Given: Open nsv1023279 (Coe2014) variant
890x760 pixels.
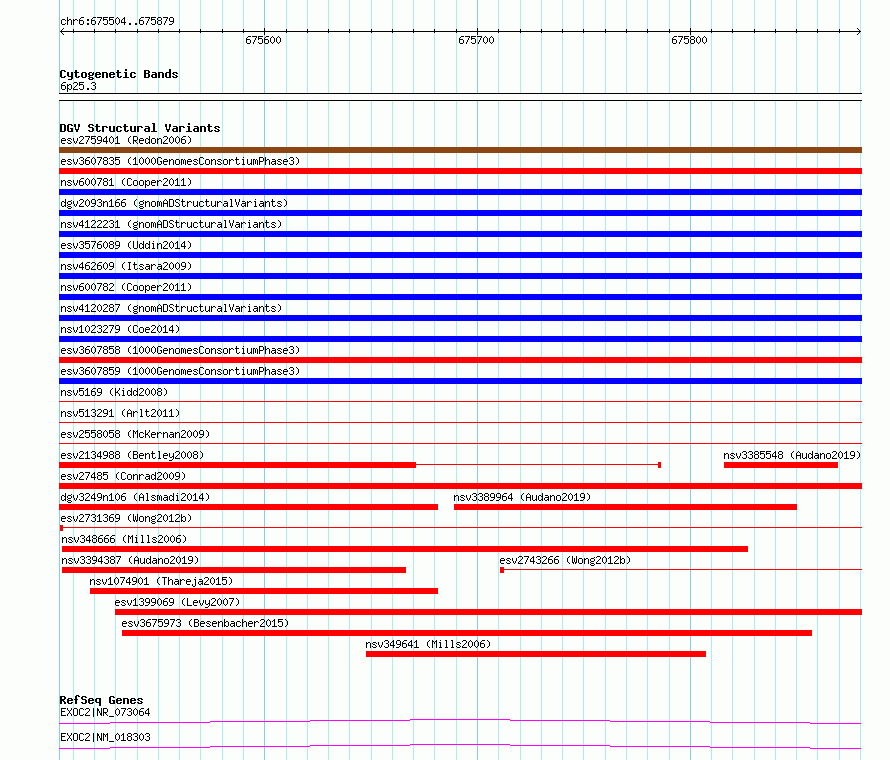Looking at the screenshot, I should click(120, 329).
